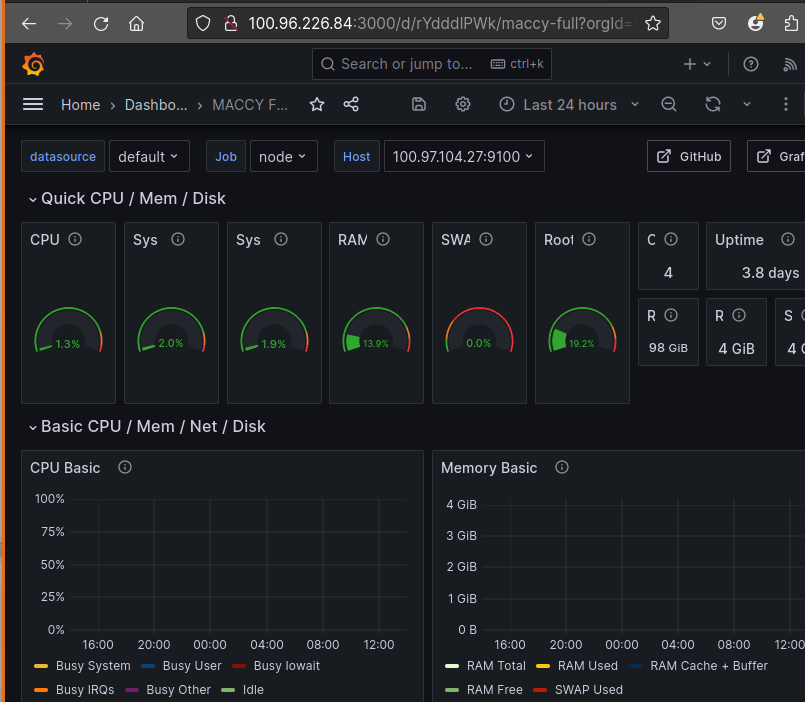Share the dashboard via share icon
Screen dimensions: 805x702
[x=351, y=105]
